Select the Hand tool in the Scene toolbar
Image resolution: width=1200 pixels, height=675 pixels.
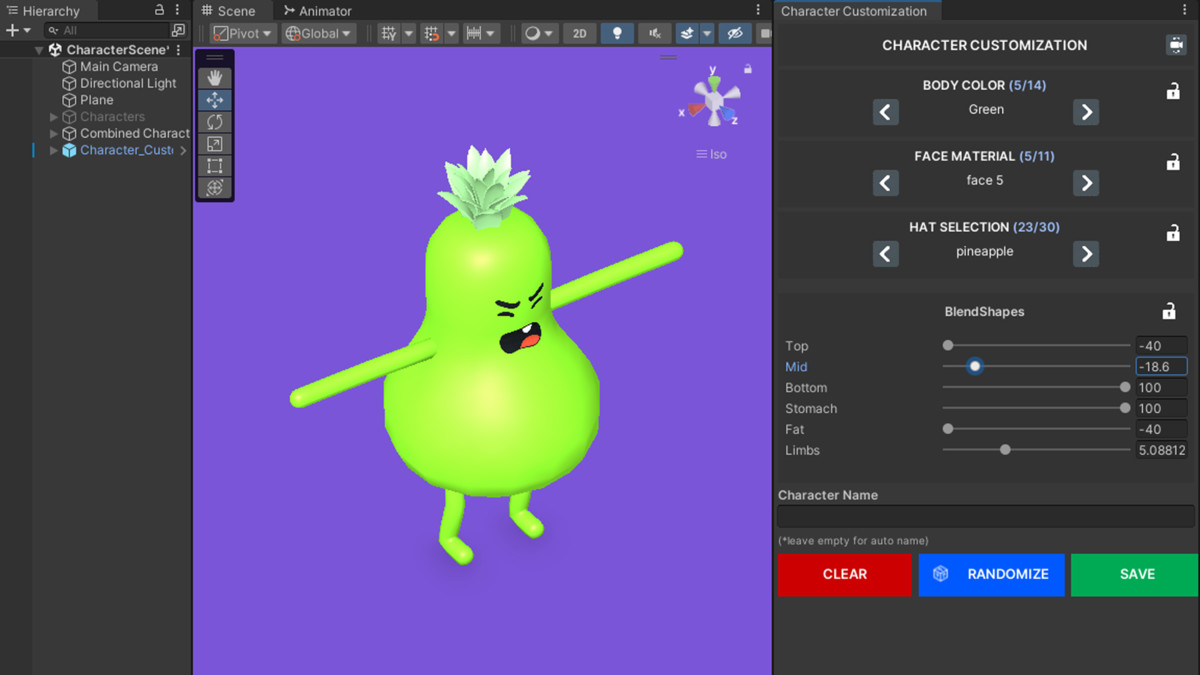[x=214, y=77]
